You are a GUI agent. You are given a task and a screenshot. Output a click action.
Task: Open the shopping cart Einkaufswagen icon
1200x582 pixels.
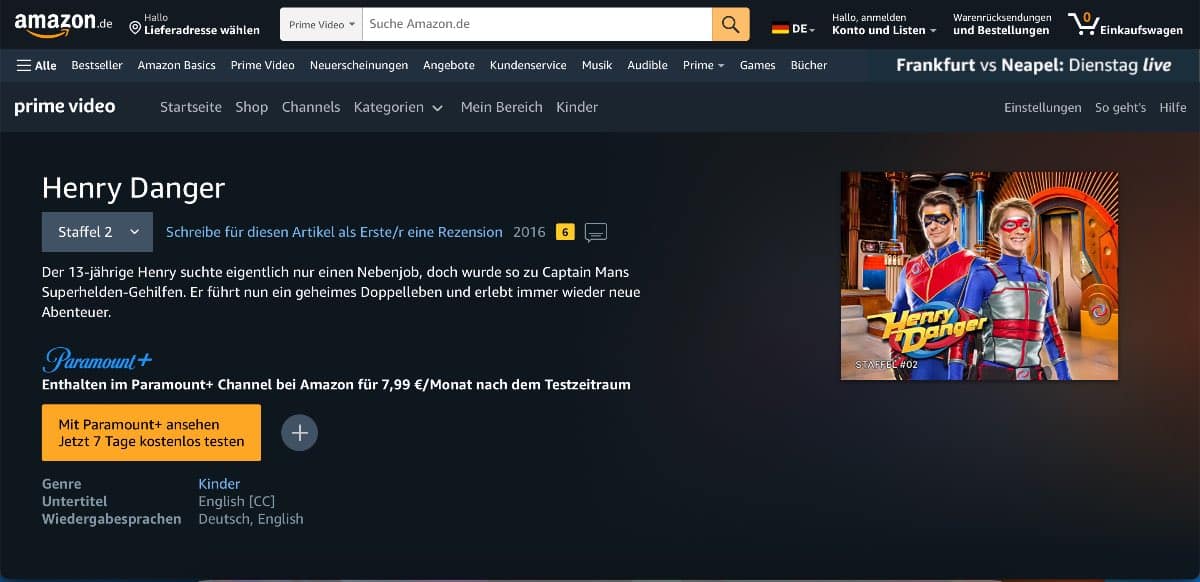(x=1125, y=24)
